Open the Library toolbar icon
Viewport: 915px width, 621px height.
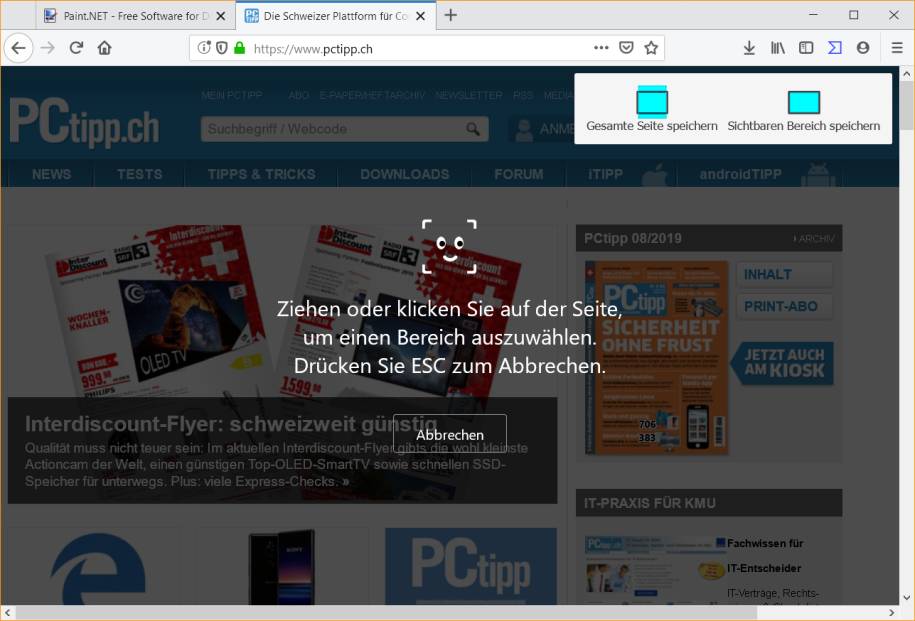(x=778, y=47)
